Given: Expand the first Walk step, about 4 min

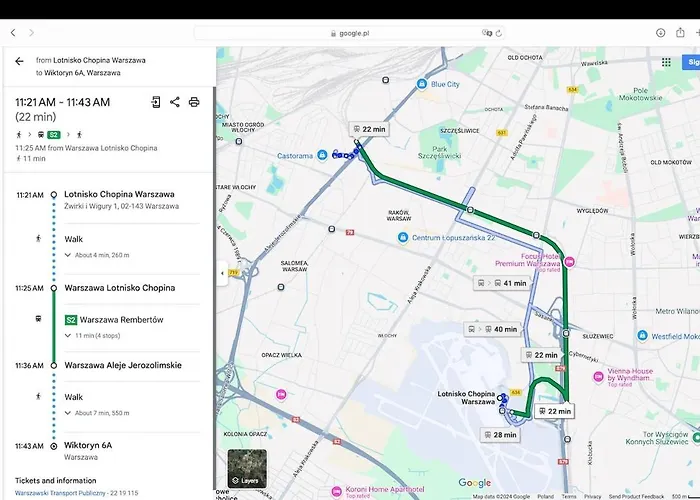Looking at the screenshot, I should [69, 255].
